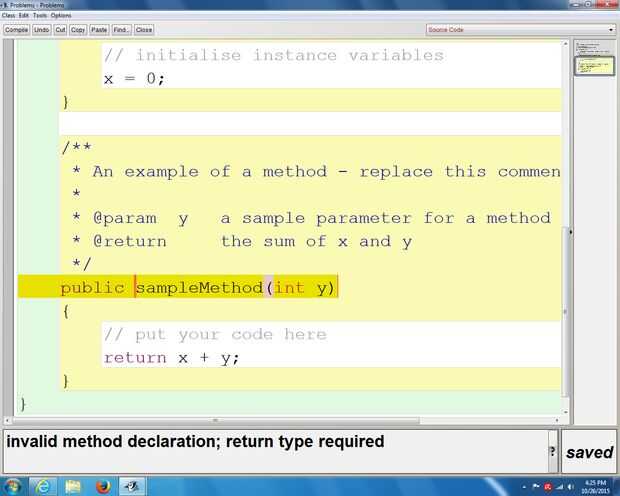
Task: Click the code navigation thumbnail preview
Action: [594, 66]
